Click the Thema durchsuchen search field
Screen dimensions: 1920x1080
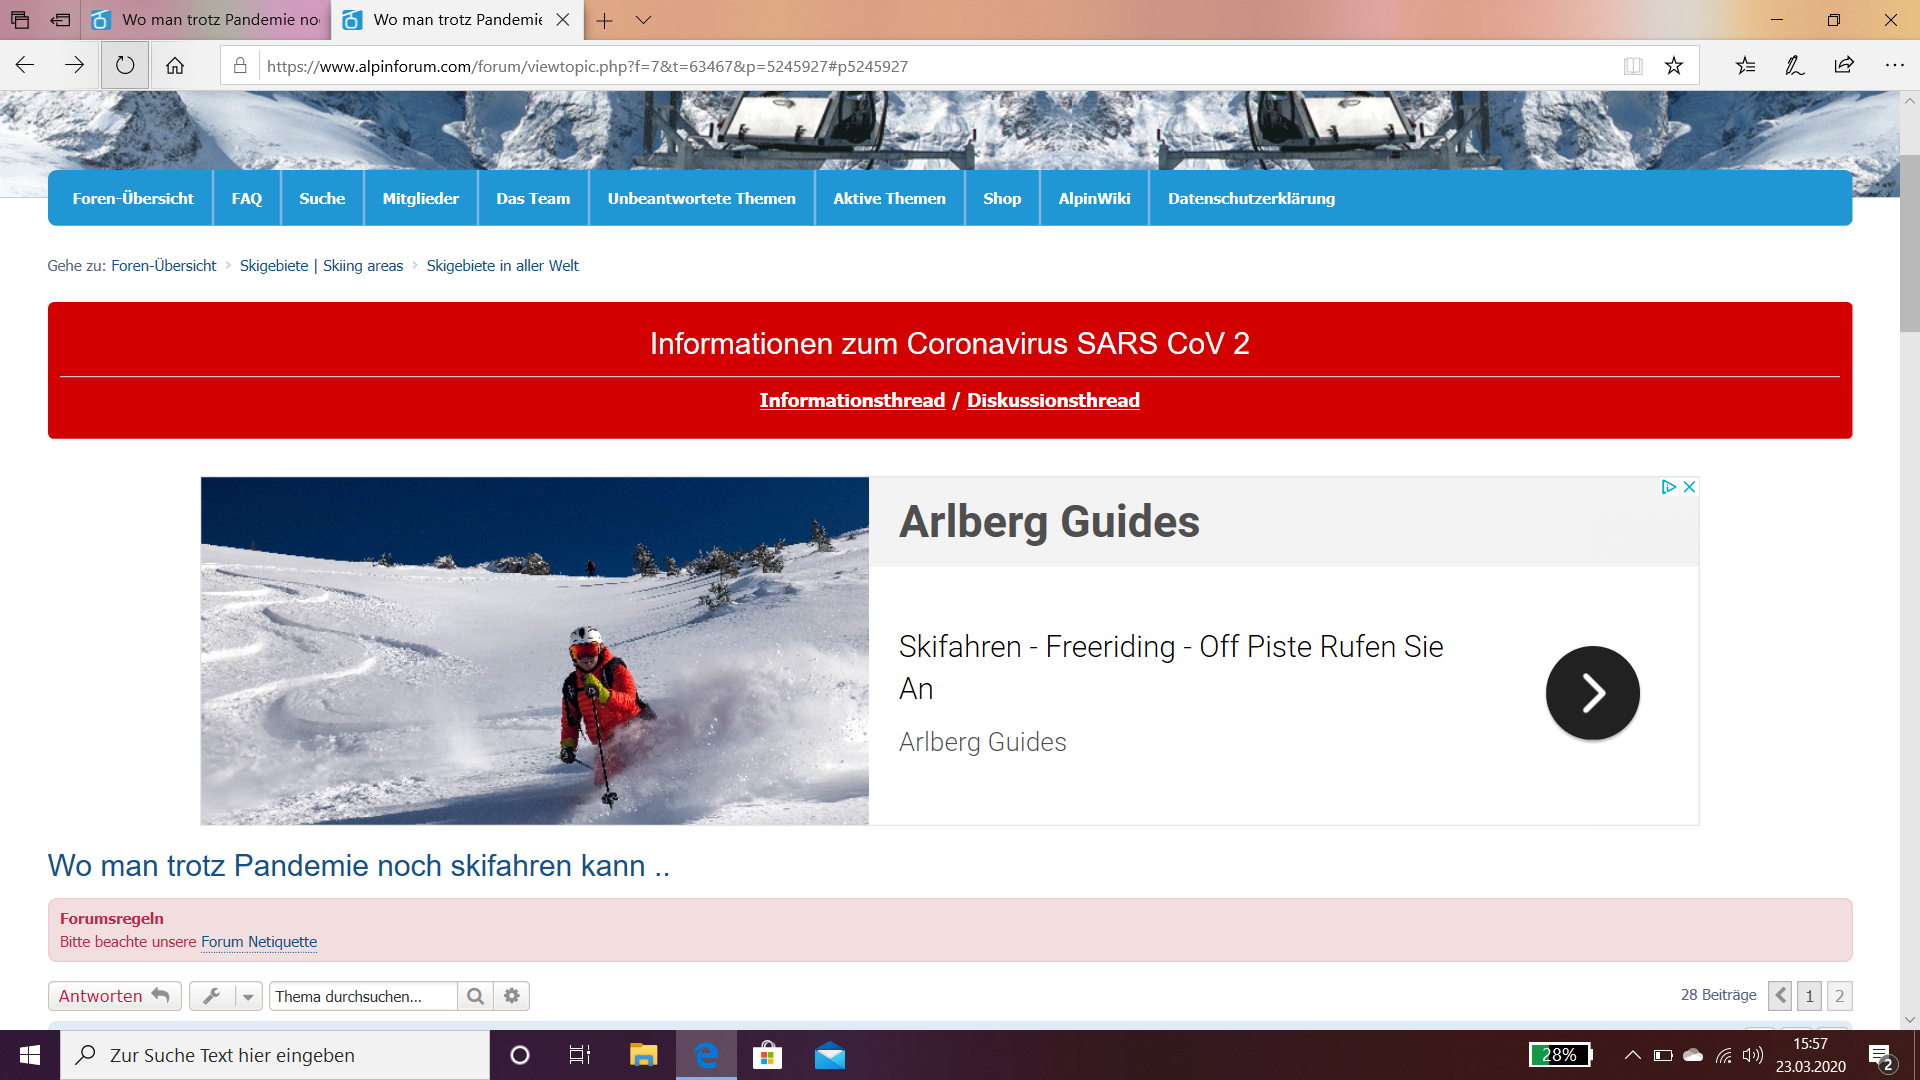click(x=362, y=996)
